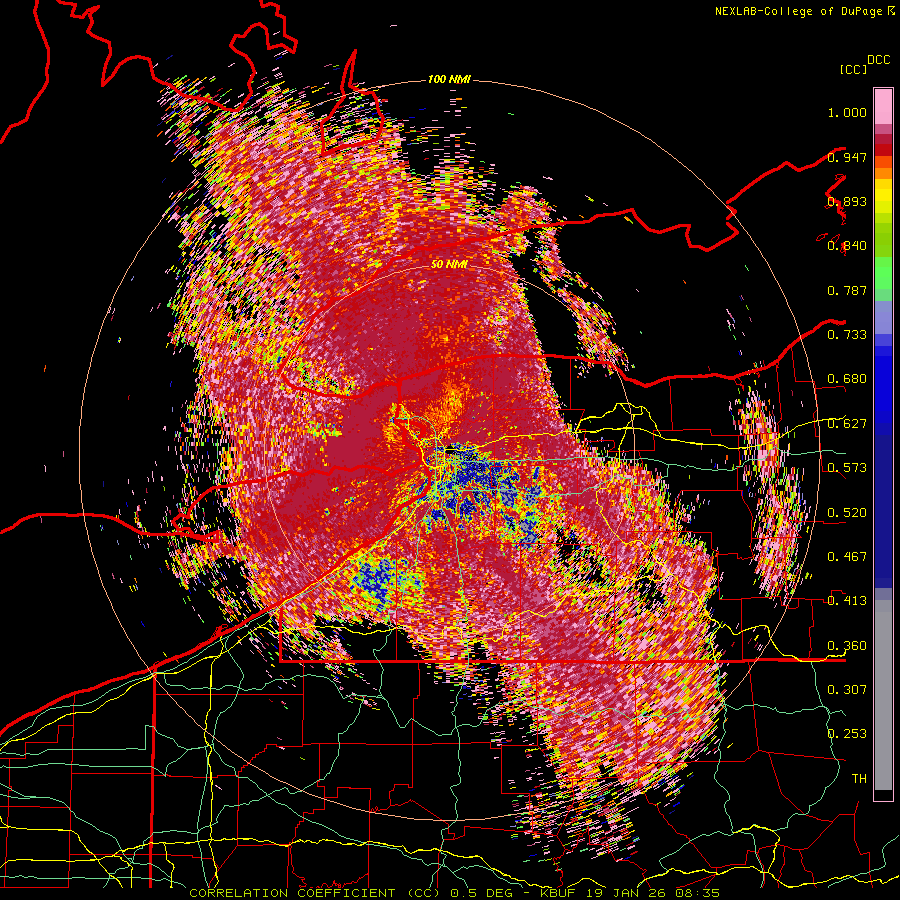Select the 0.253 scale value

847,734
